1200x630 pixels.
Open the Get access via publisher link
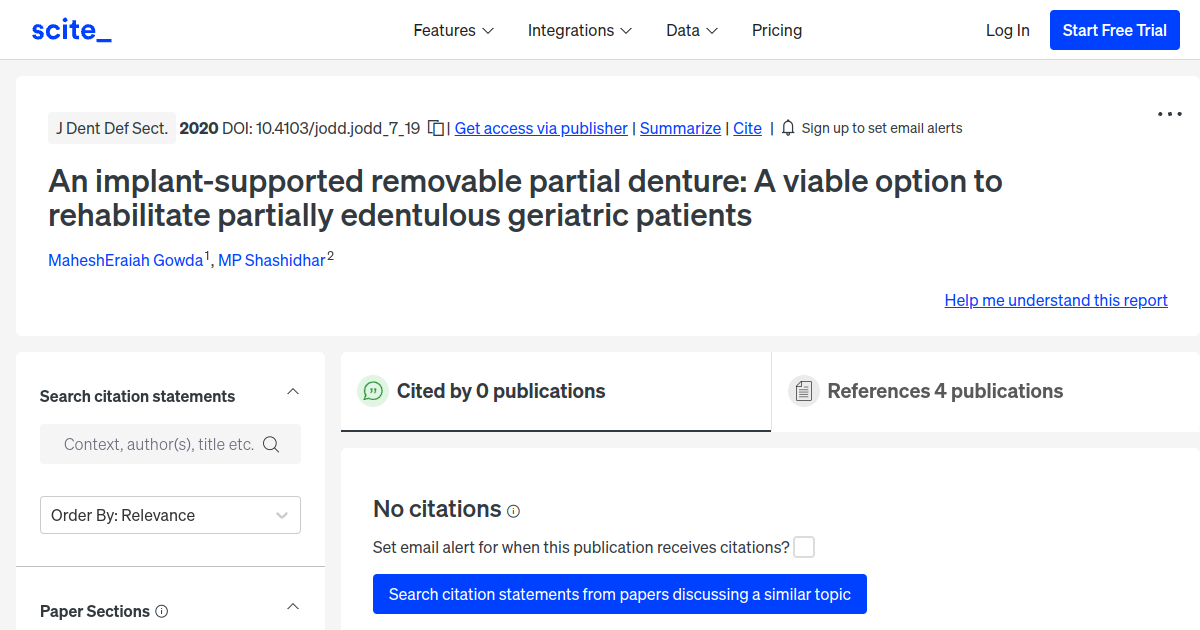541,128
